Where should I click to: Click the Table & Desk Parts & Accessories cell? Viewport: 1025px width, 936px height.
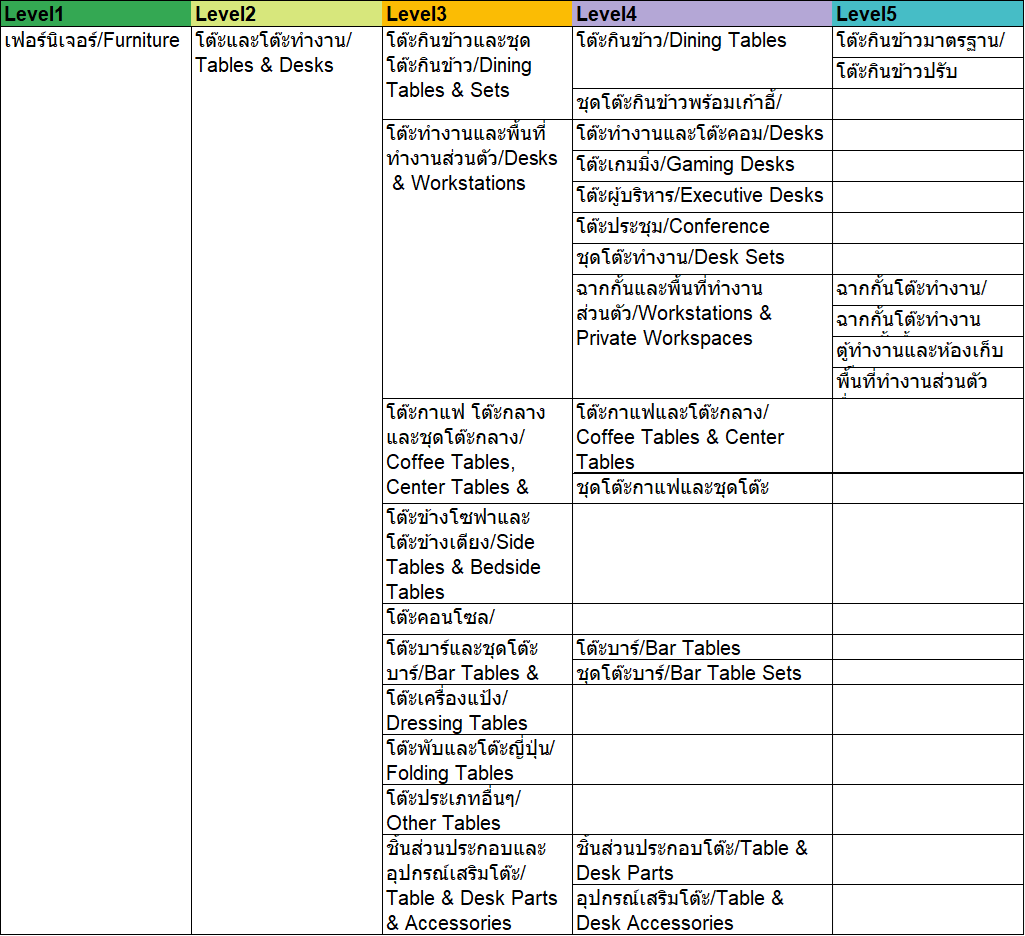[477, 884]
